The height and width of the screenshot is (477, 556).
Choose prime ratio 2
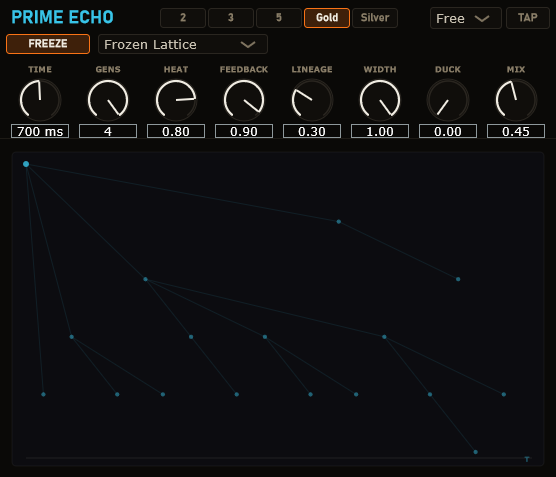pos(183,18)
